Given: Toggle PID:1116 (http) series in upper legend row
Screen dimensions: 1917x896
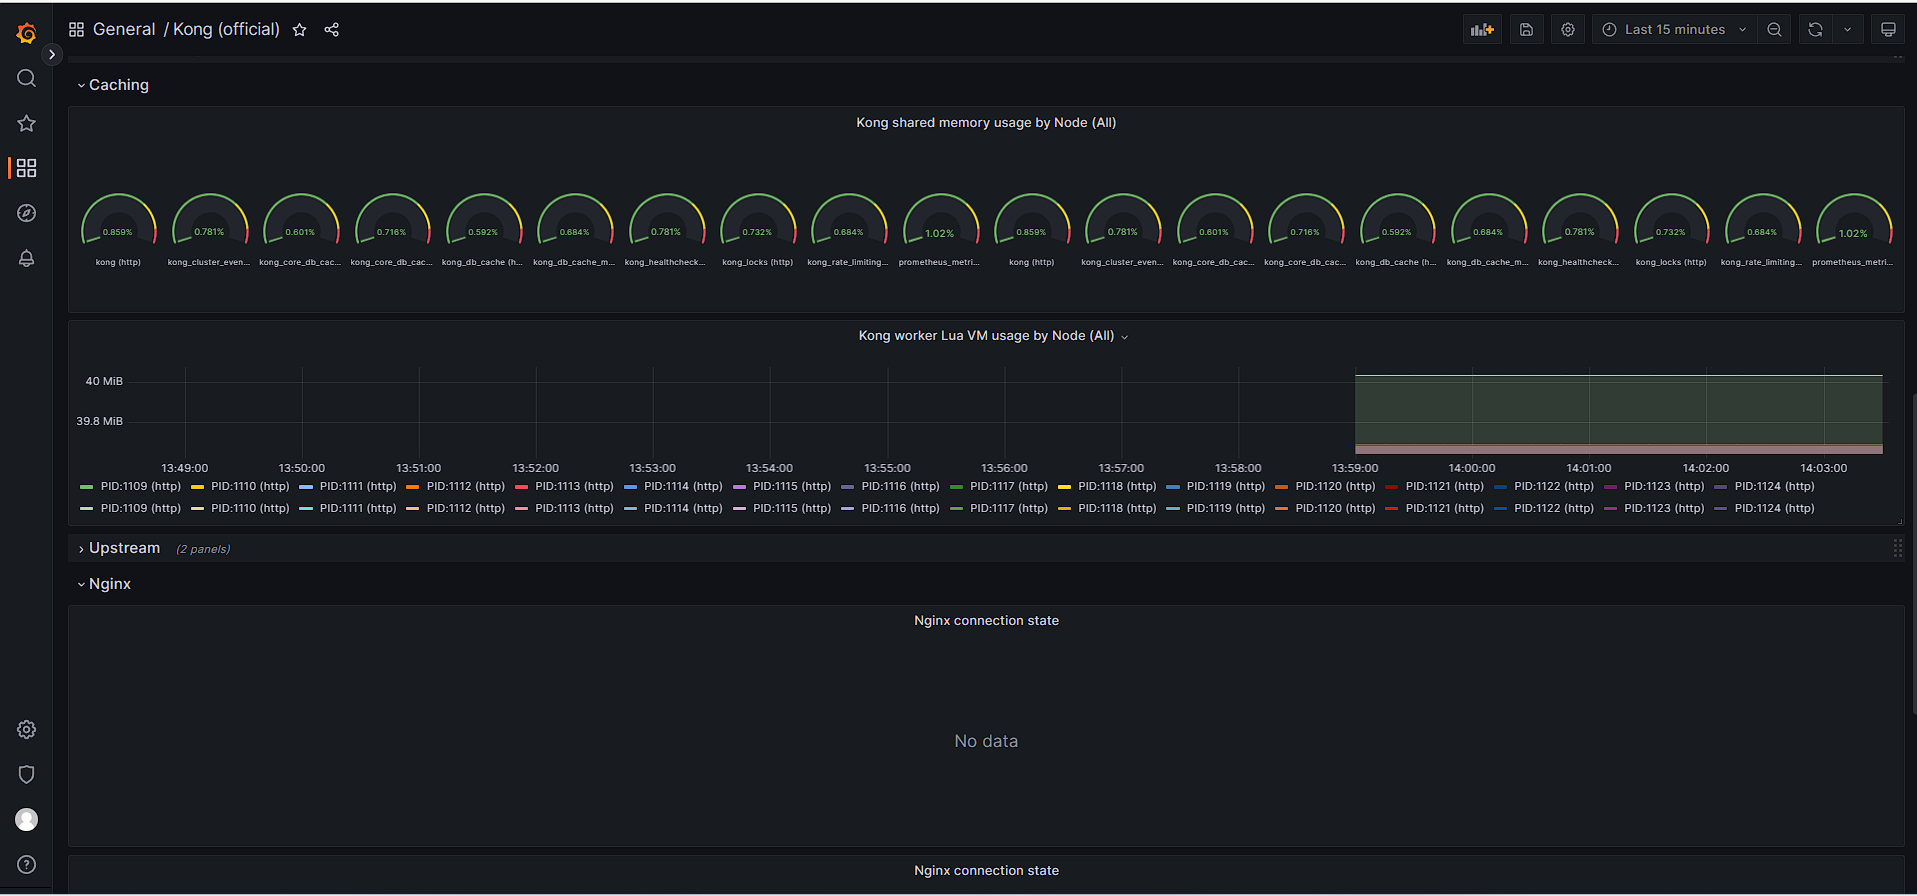Looking at the screenshot, I should pyautogui.click(x=900, y=487).
